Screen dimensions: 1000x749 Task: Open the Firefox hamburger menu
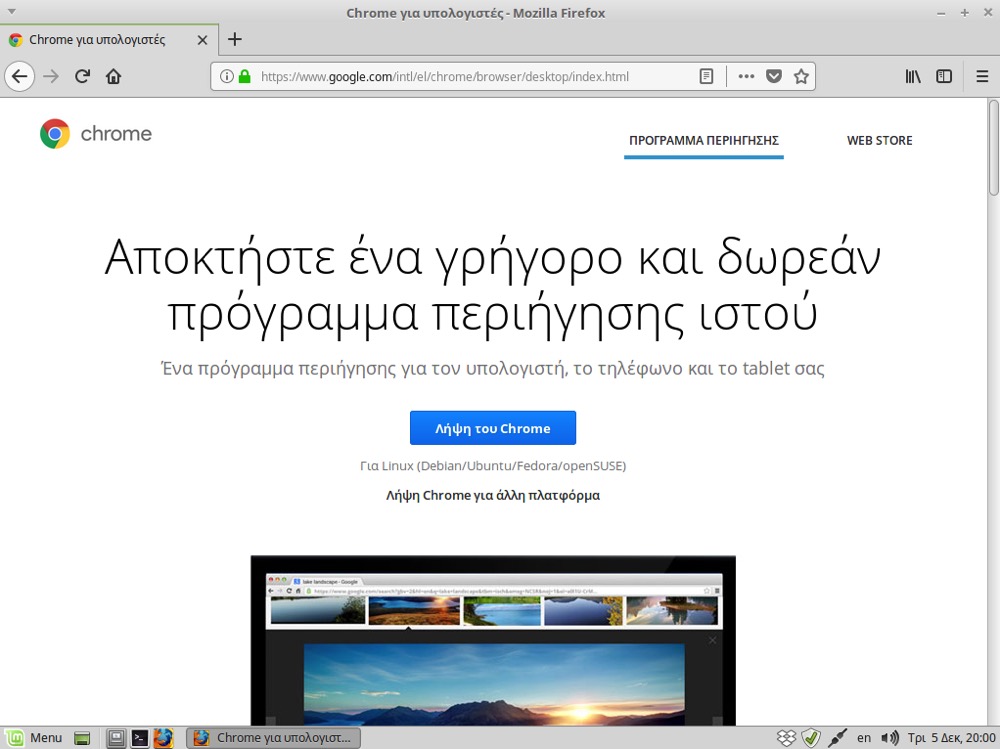point(982,77)
